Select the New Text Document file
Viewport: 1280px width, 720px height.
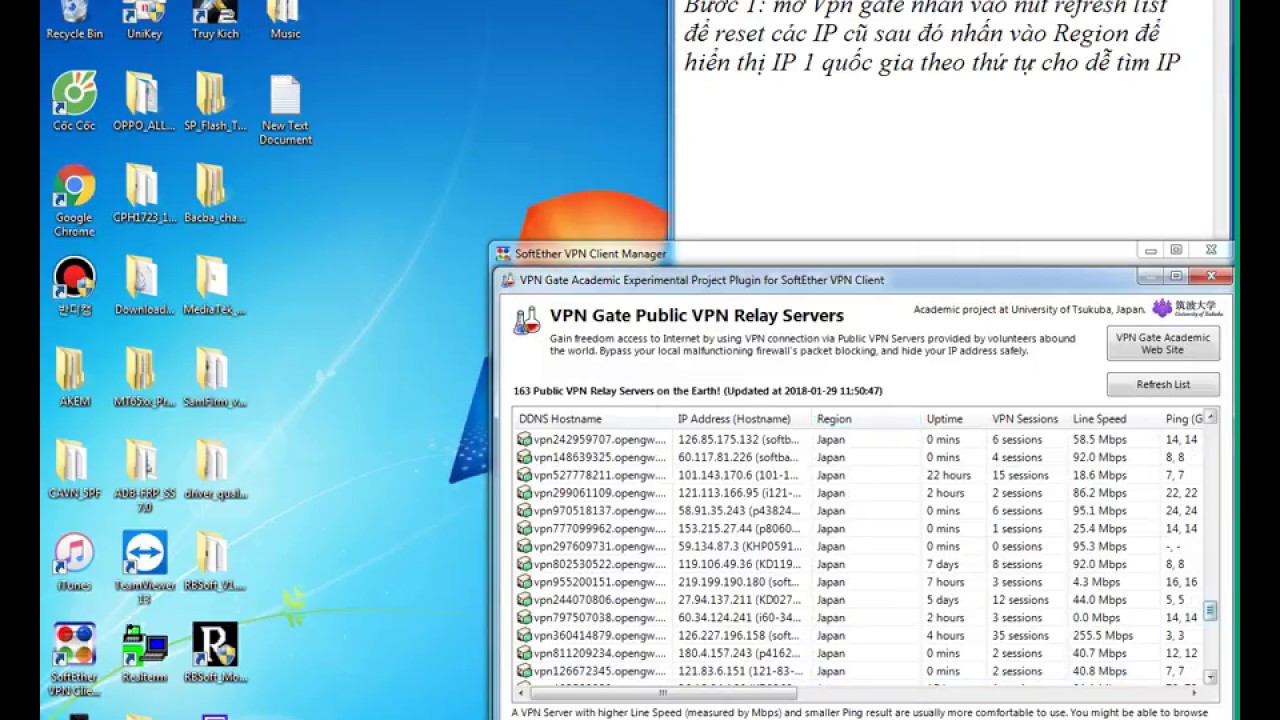coord(286,109)
